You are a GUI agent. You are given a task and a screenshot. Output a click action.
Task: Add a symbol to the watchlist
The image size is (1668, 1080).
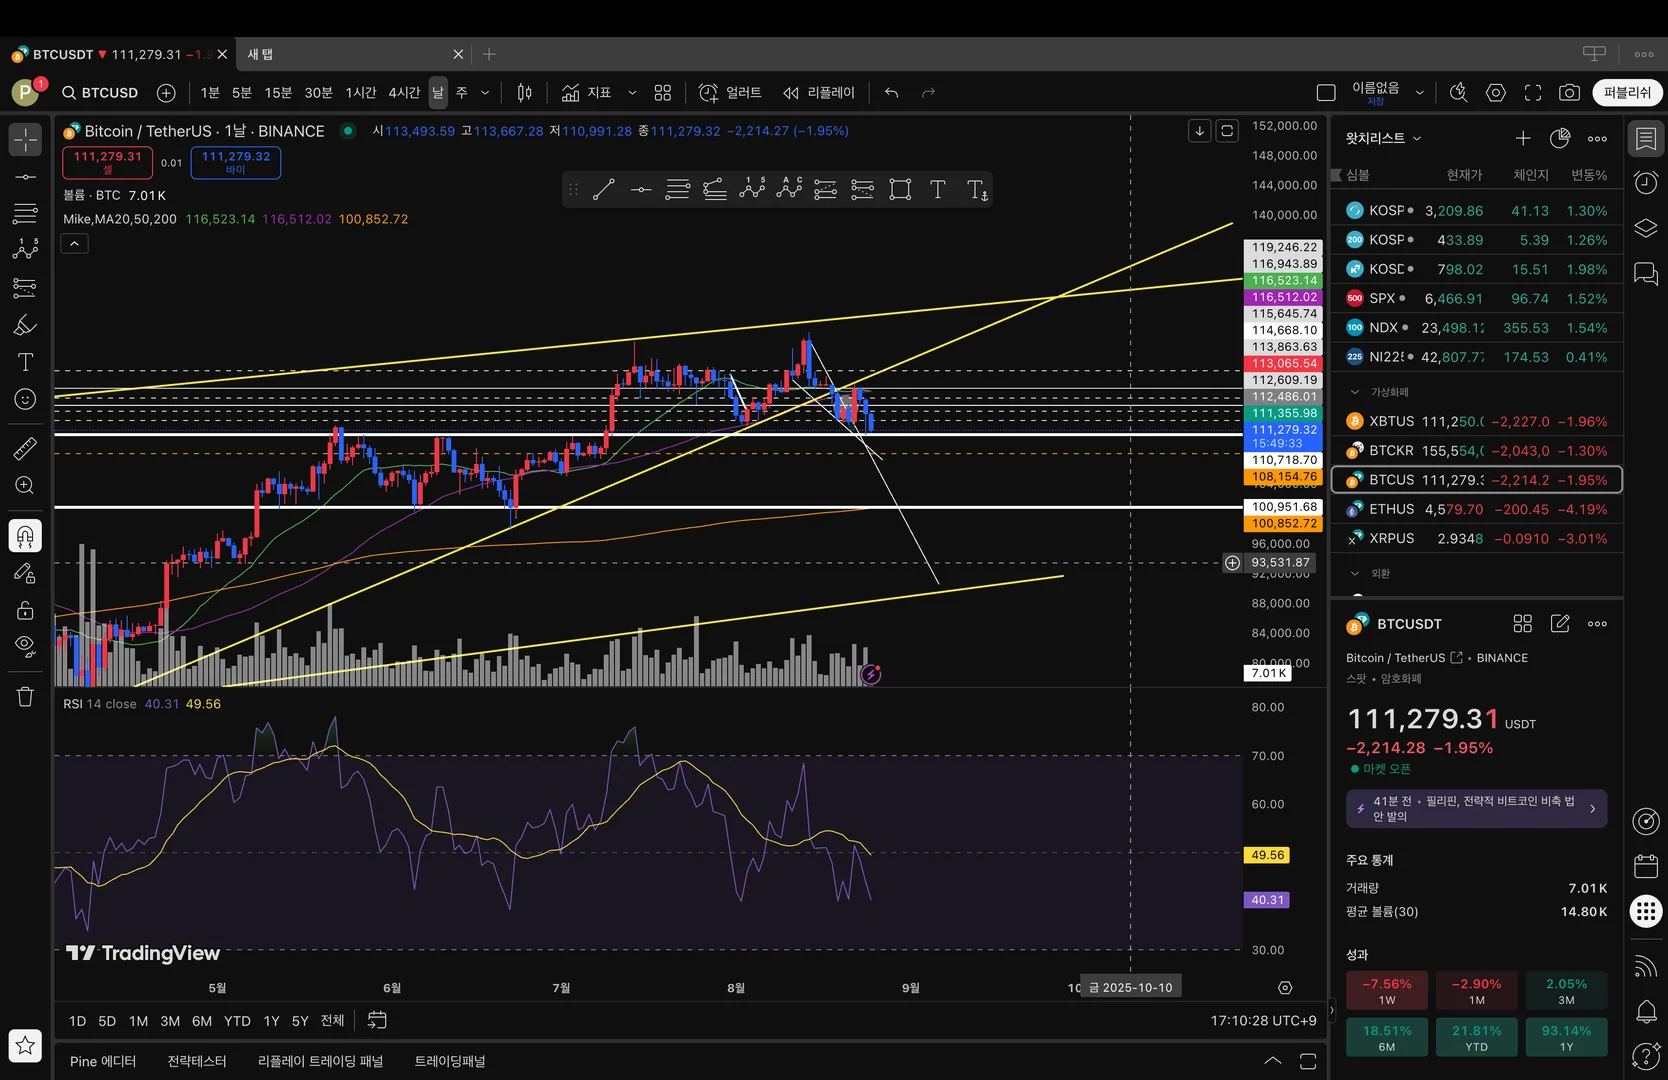[1523, 138]
